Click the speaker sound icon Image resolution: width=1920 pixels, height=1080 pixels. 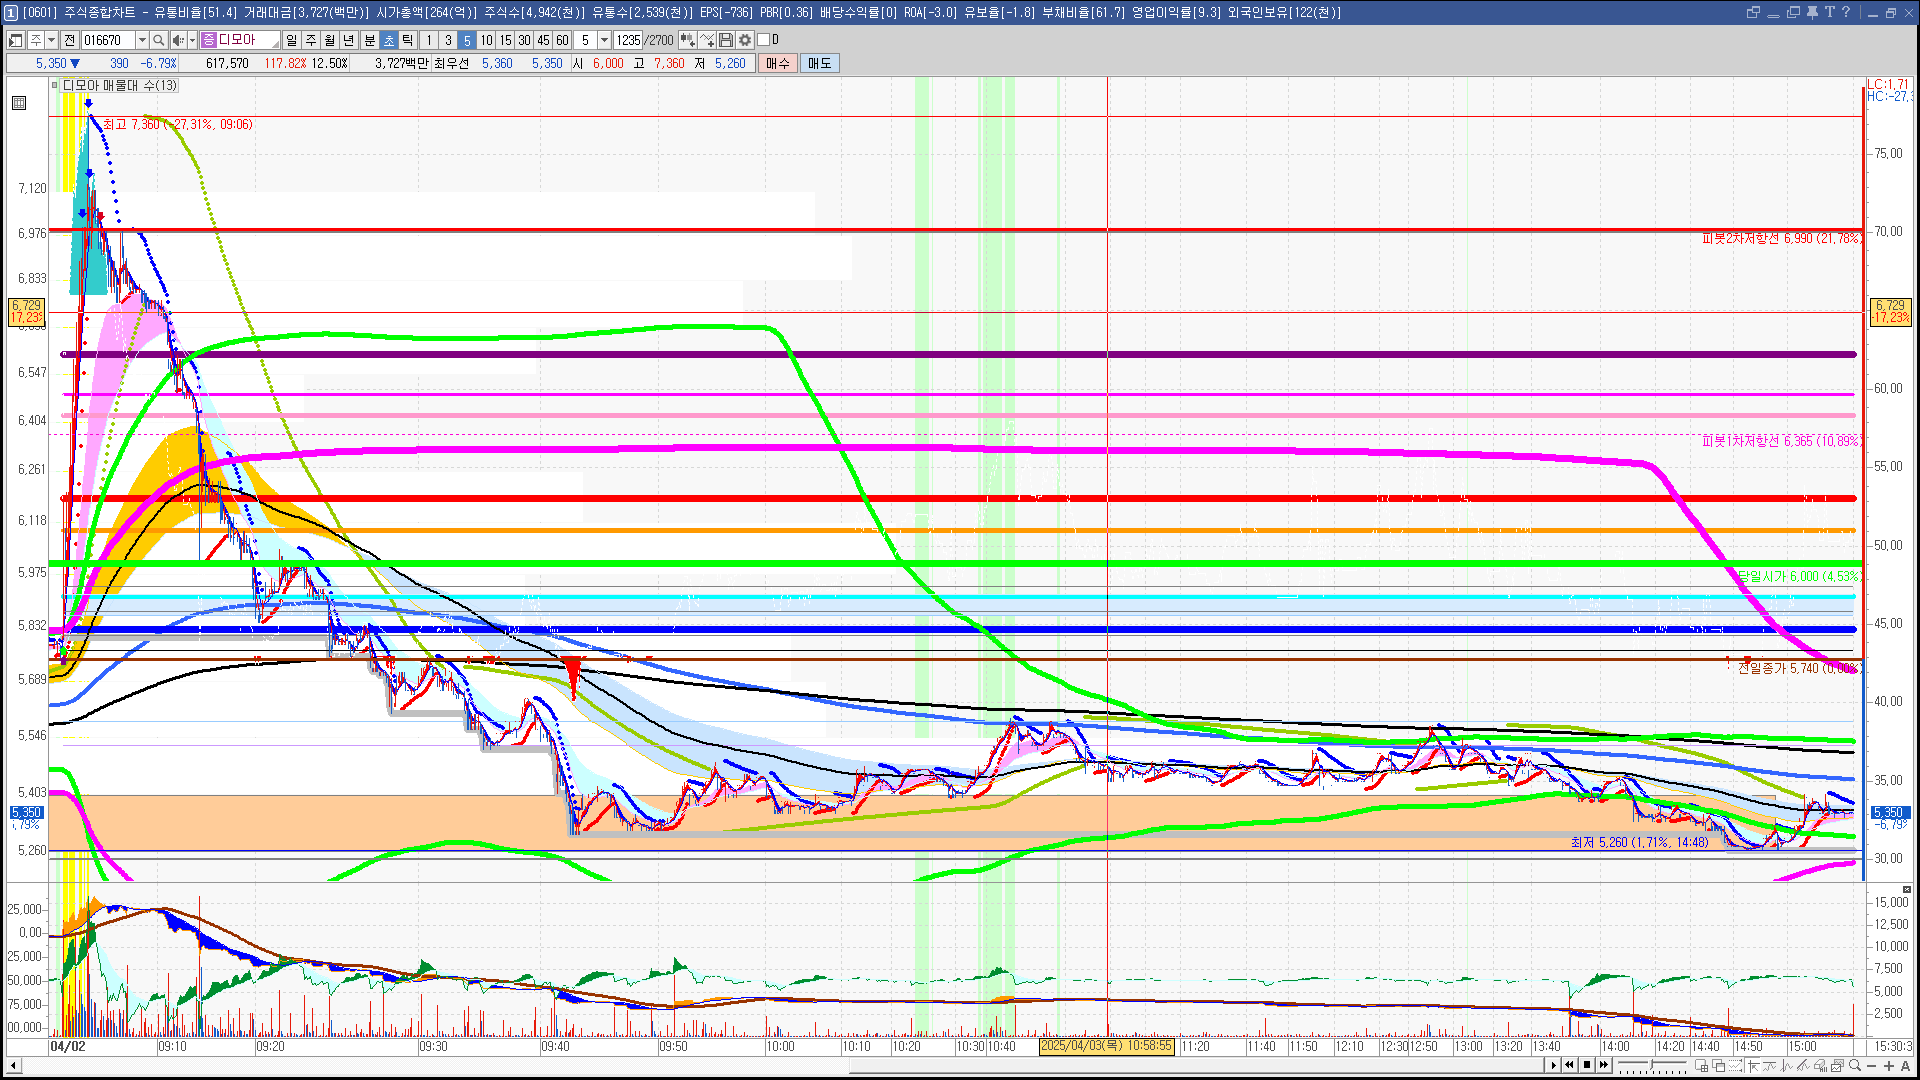(x=177, y=40)
